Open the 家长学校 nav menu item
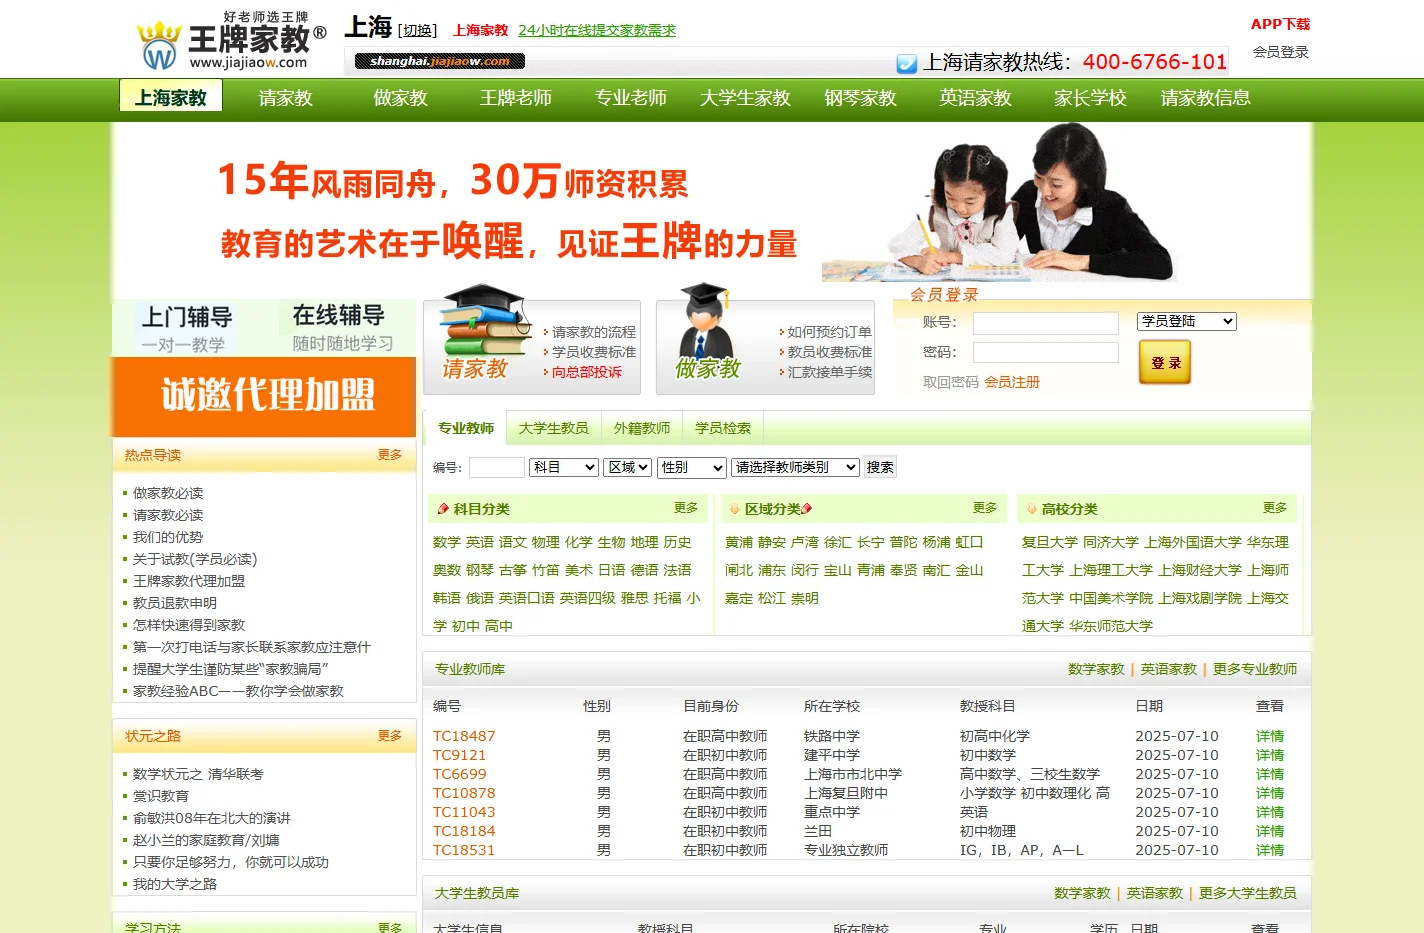This screenshot has width=1424, height=933. click(1090, 98)
